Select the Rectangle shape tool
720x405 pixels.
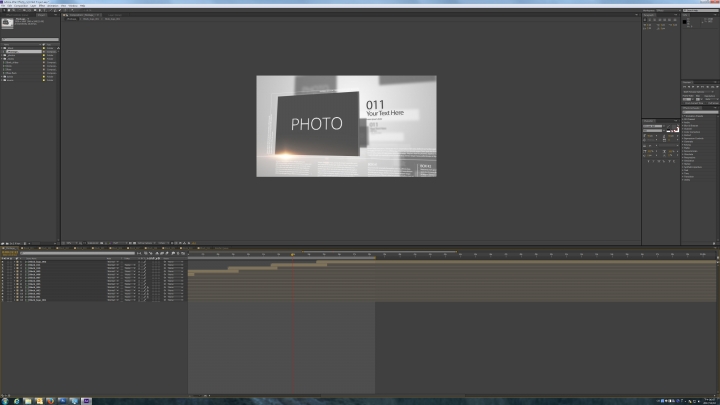point(35,10)
